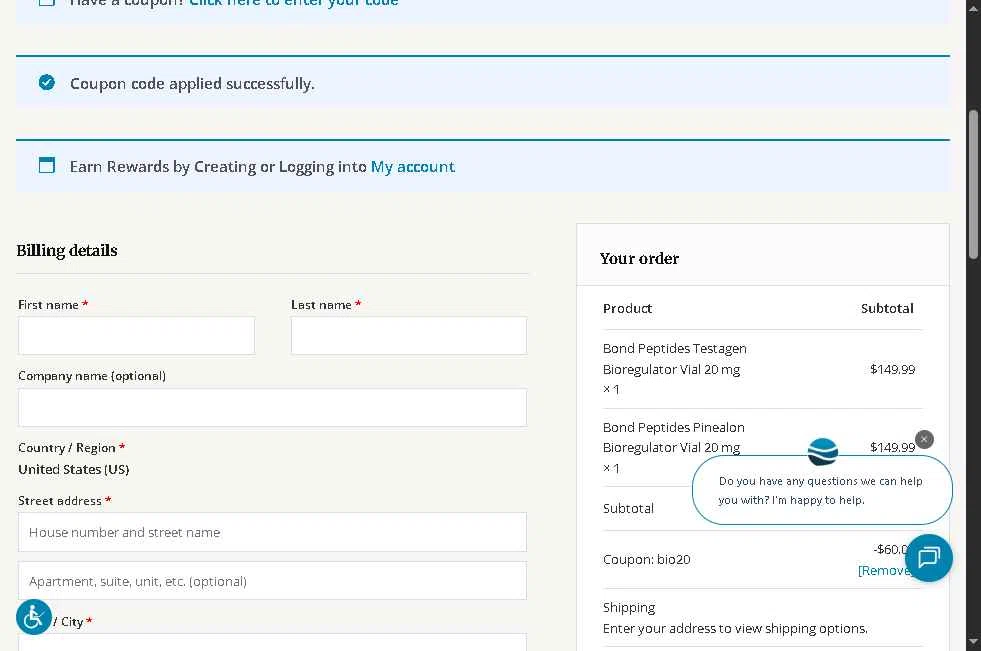Close the chat help popup

(x=924, y=439)
